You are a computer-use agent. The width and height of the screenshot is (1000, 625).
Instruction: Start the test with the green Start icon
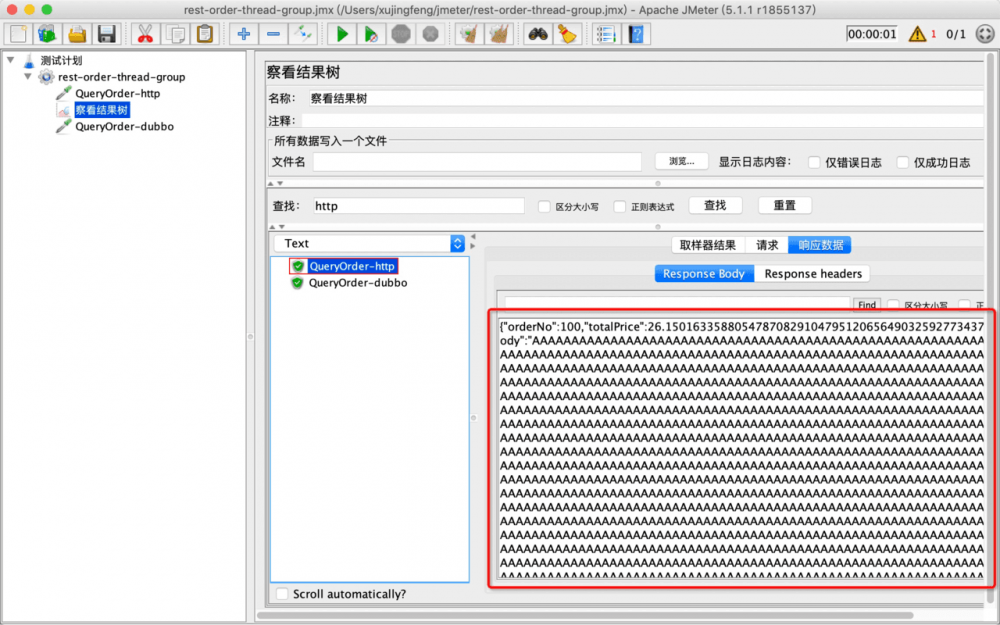tap(341, 33)
